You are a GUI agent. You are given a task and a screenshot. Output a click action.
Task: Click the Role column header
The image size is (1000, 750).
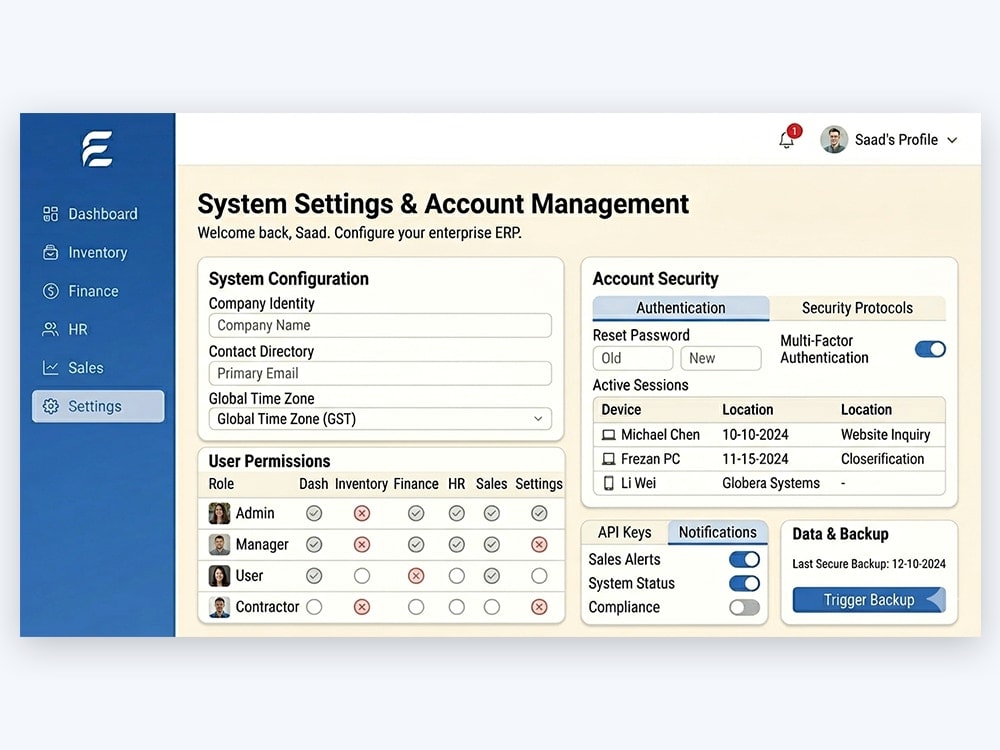pos(221,484)
